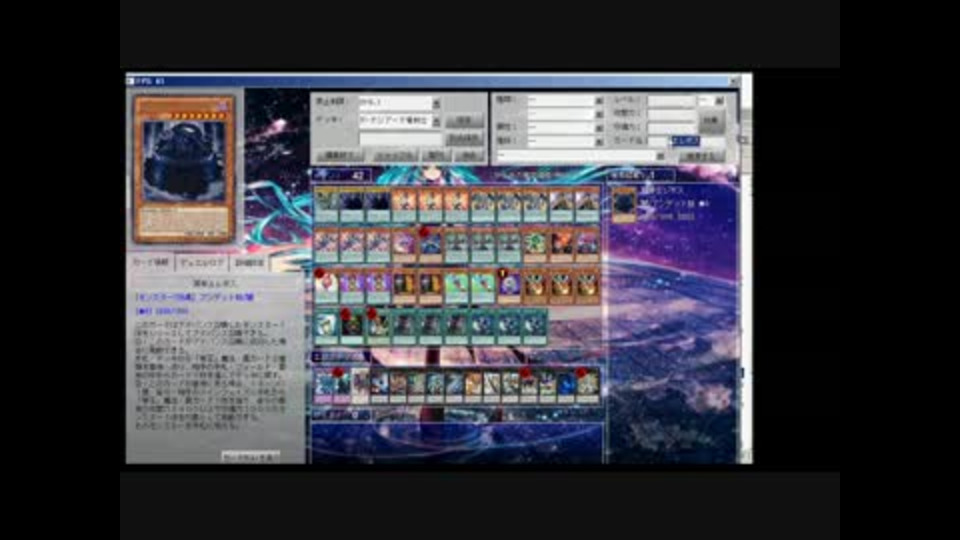
Task: Click the level filter input field
Action: 671,100
